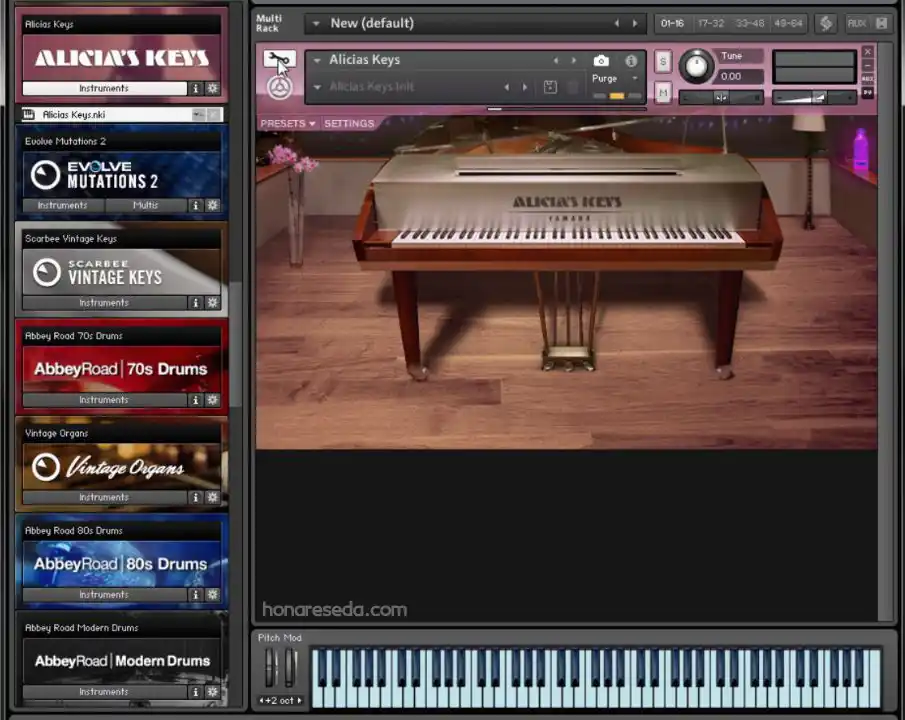905x720 pixels.
Task: Click Instruments under Abbey Road Modern Drums
Action: point(104,692)
